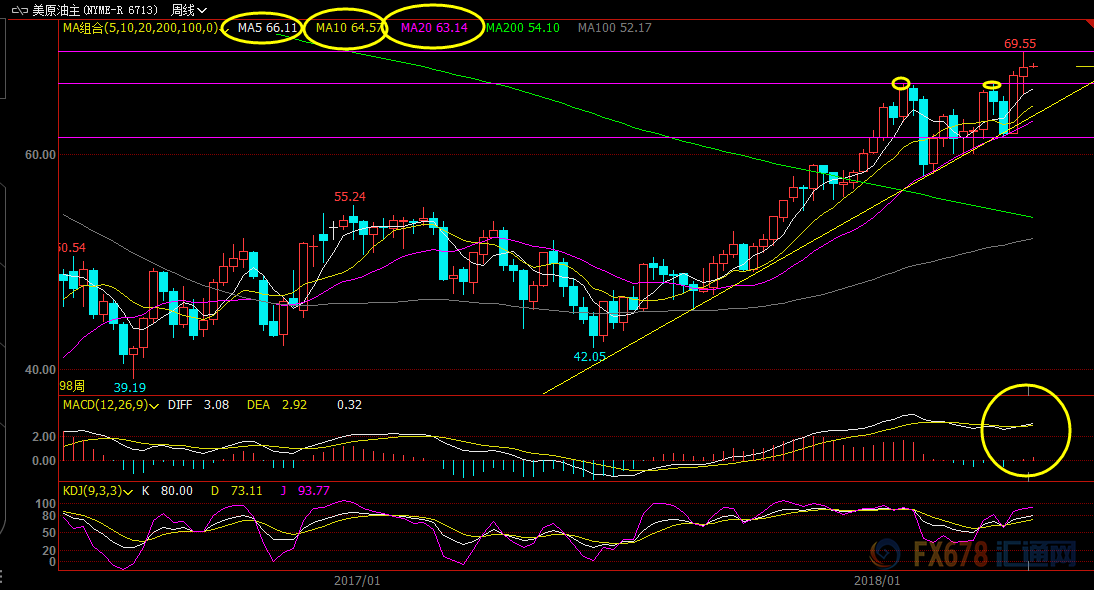Screen dimensions: 1094x590
Task: Click the 2017/01 time axis marker
Action: [357, 580]
